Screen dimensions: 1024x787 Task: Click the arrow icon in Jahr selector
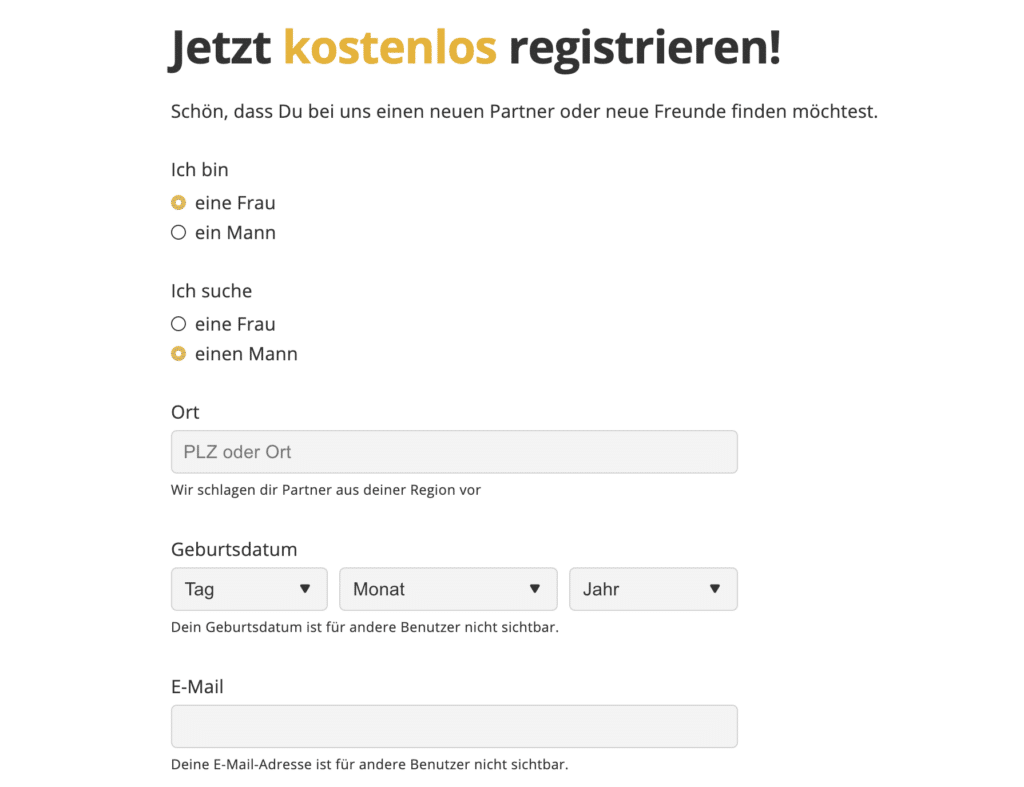point(715,589)
